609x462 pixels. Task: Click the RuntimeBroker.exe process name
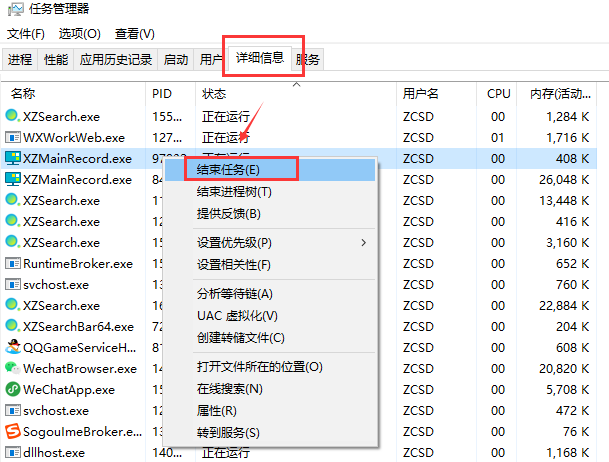coord(78,264)
